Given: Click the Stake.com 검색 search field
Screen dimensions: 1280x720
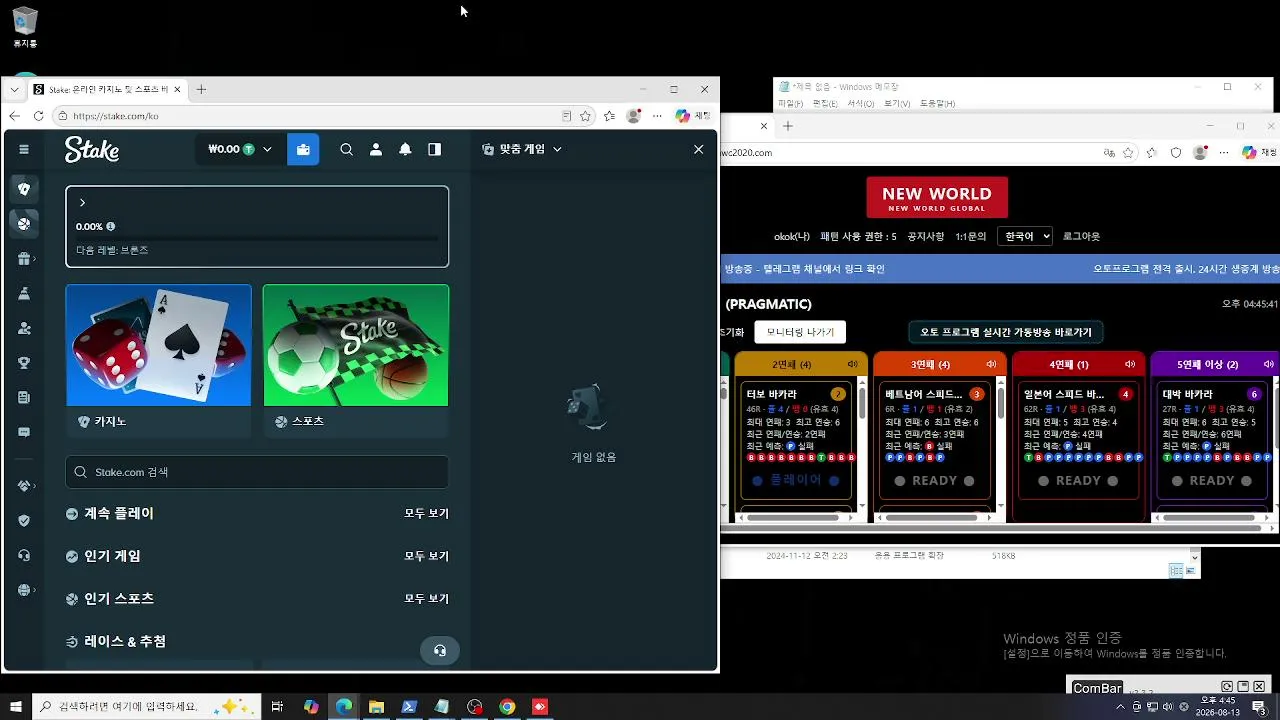Looking at the screenshot, I should click(257, 472).
